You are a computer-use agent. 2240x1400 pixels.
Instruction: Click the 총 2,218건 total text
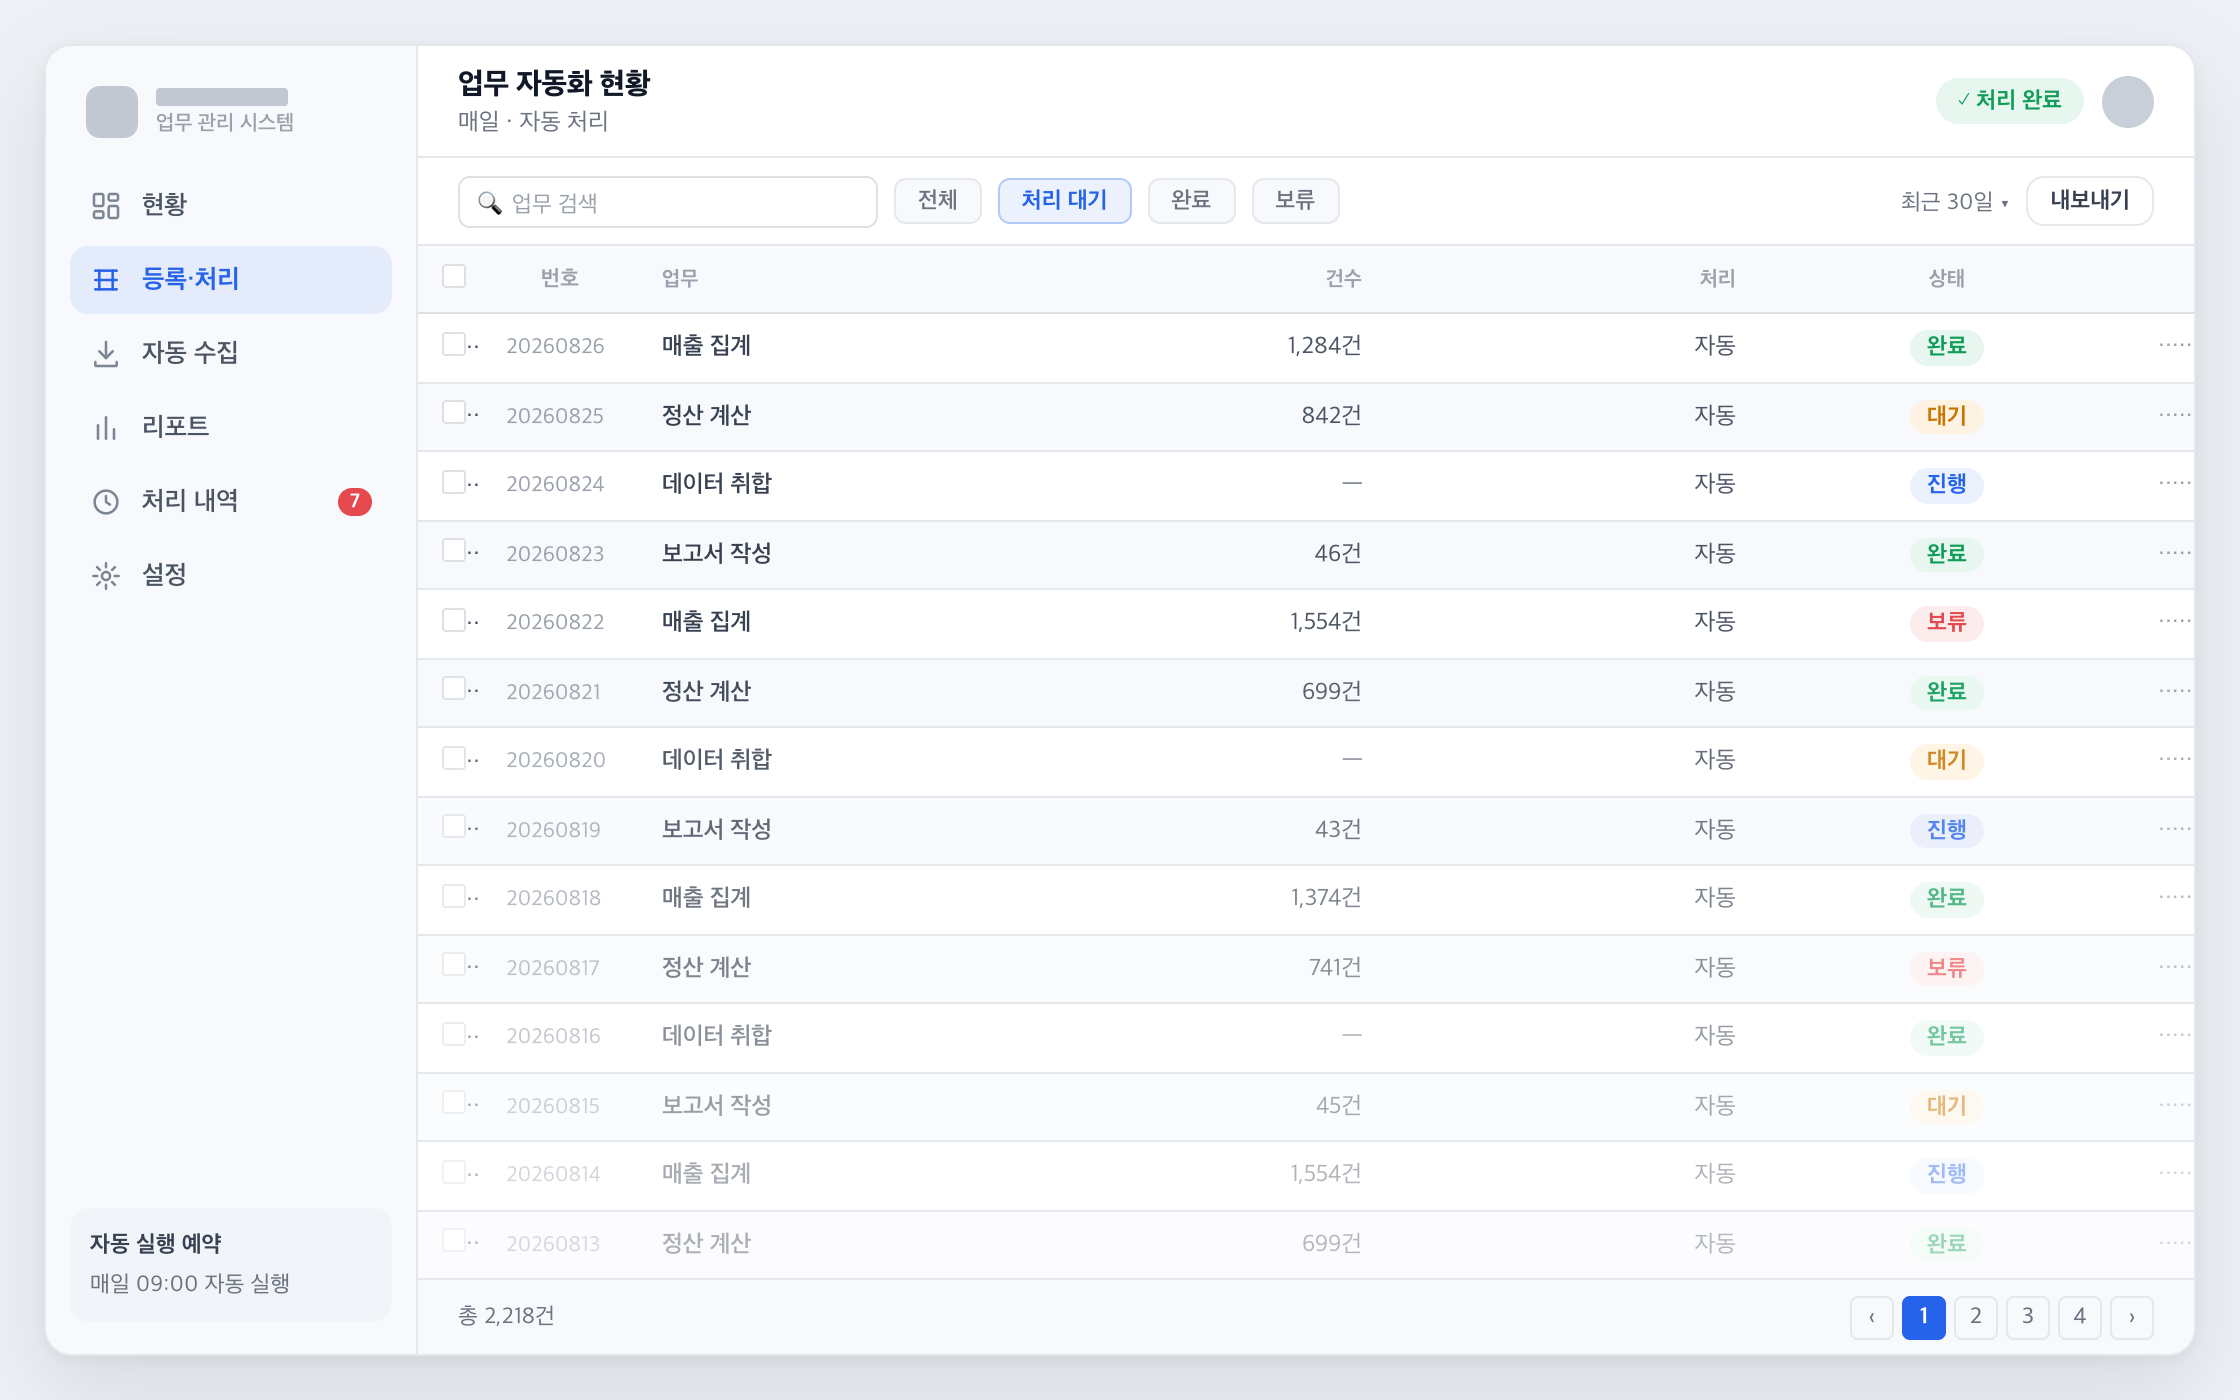pyautogui.click(x=506, y=1316)
